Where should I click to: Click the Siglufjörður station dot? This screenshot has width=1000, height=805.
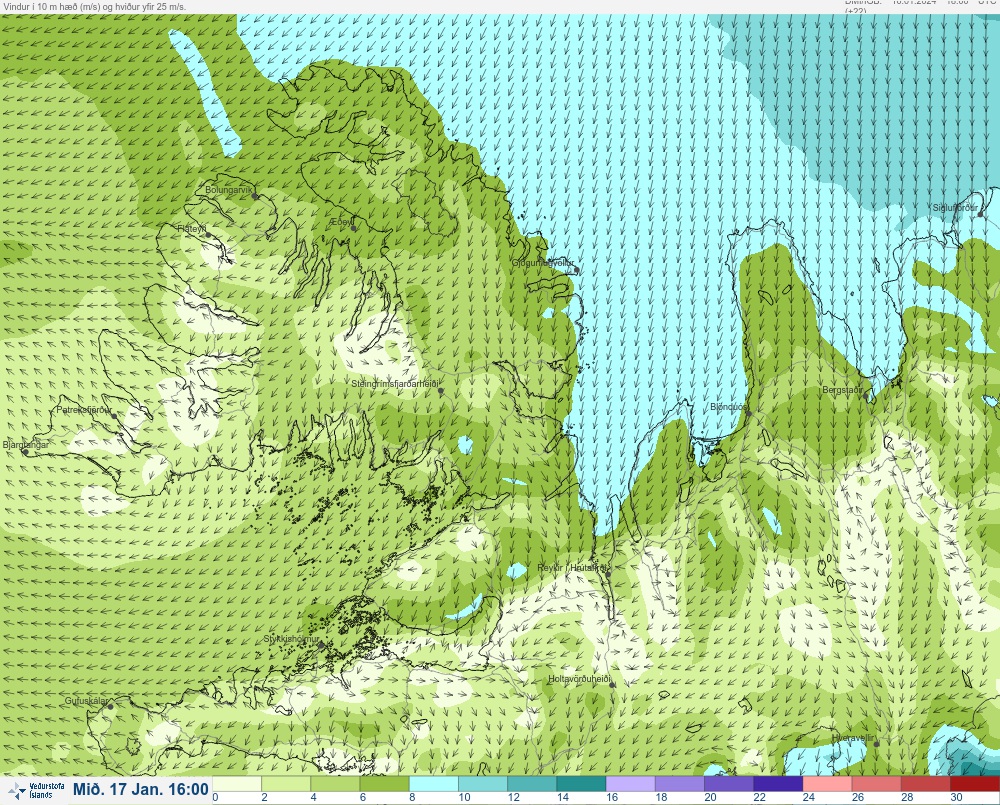pos(981,214)
